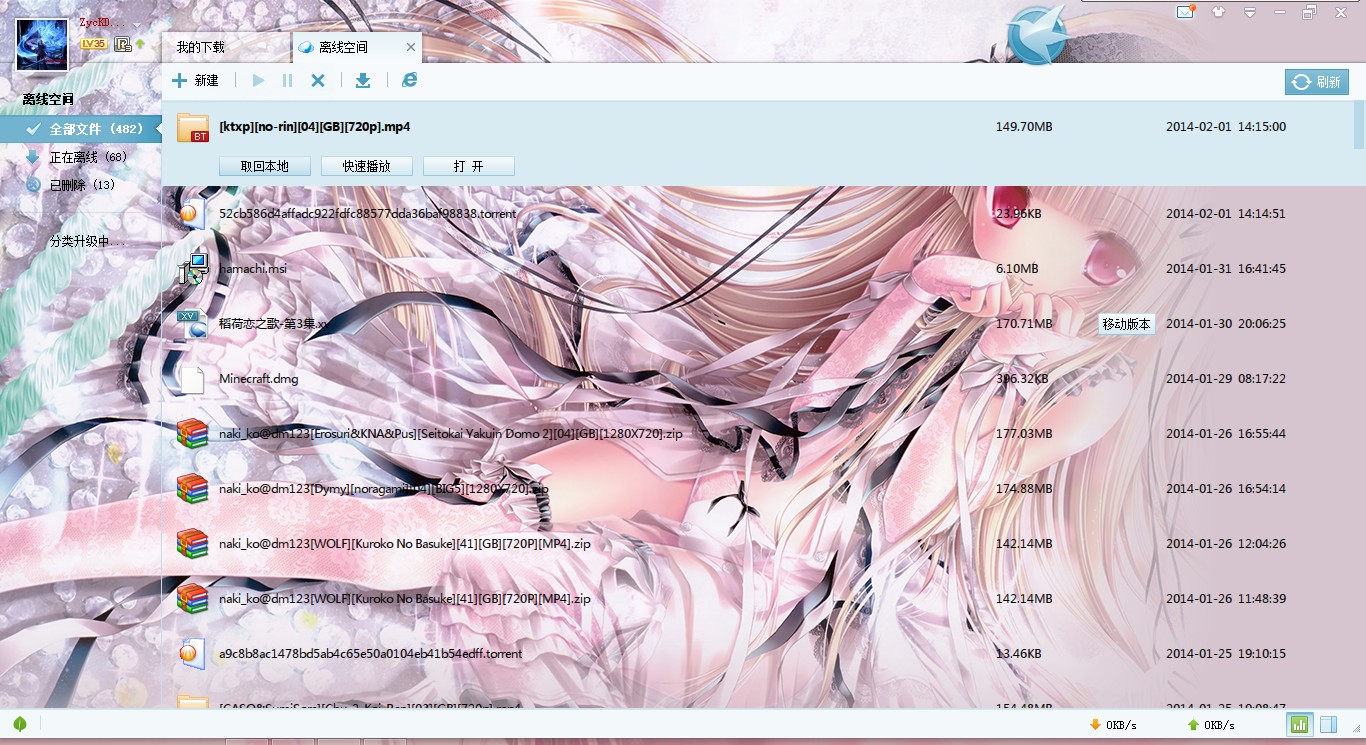Click the date 2014-01-29 08:17:22
Screen dimensions: 1366x745
pos(1226,379)
